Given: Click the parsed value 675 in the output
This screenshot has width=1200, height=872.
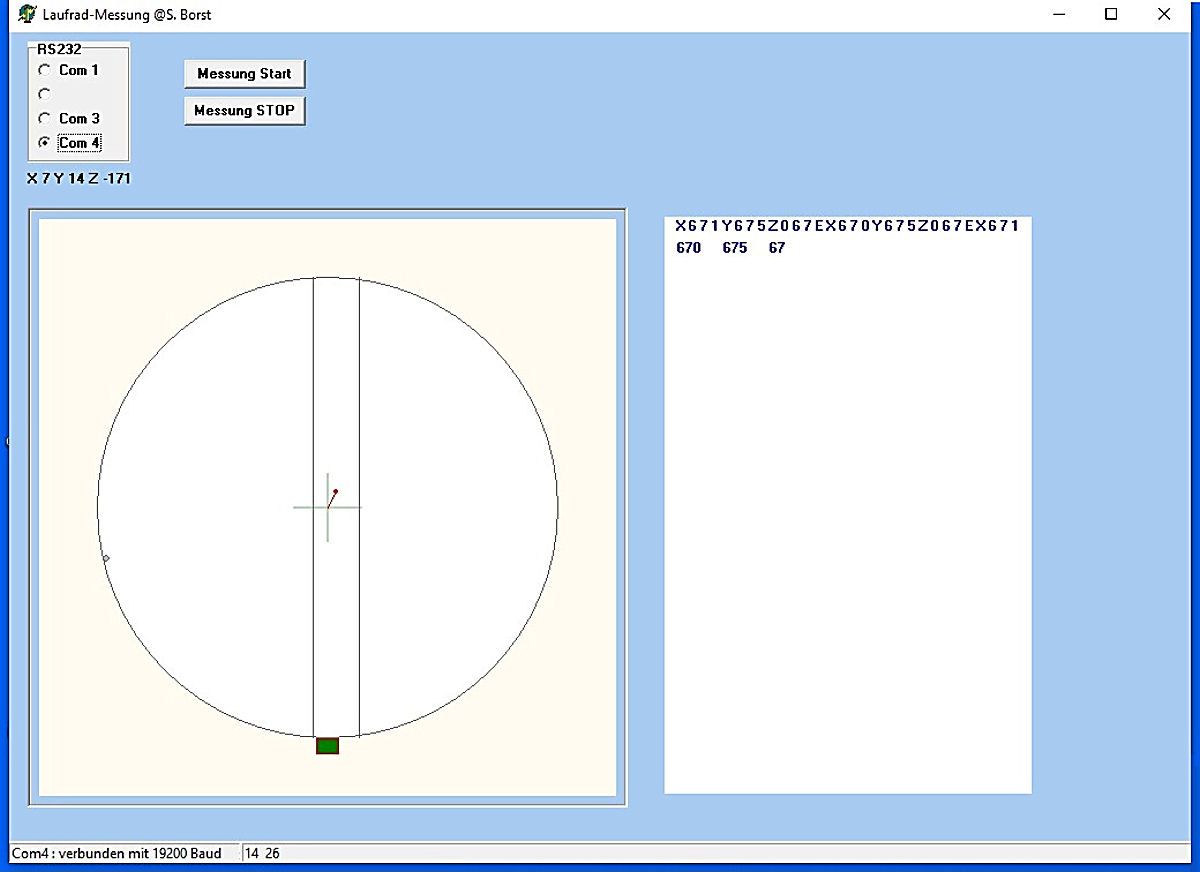Looking at the screenshot, I should click(x=734, y=248).
